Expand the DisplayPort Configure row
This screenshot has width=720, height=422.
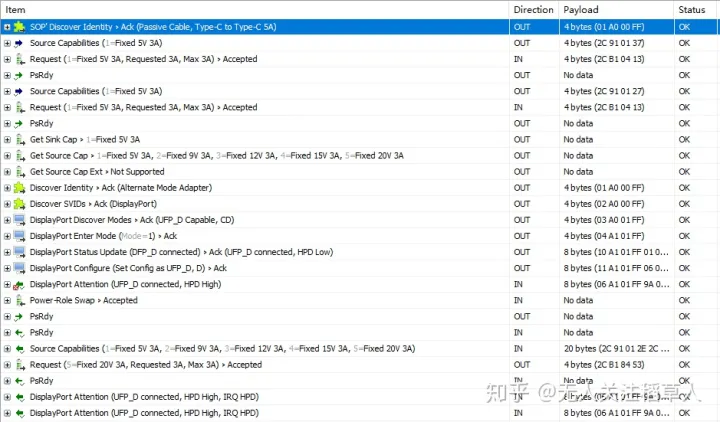click(x=7, y=268)
